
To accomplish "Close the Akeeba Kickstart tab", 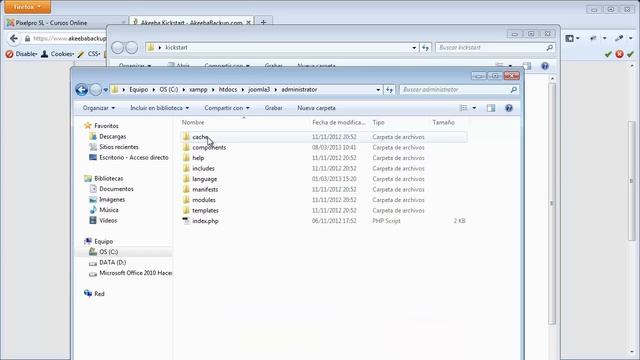I will [x=248, y=23].
